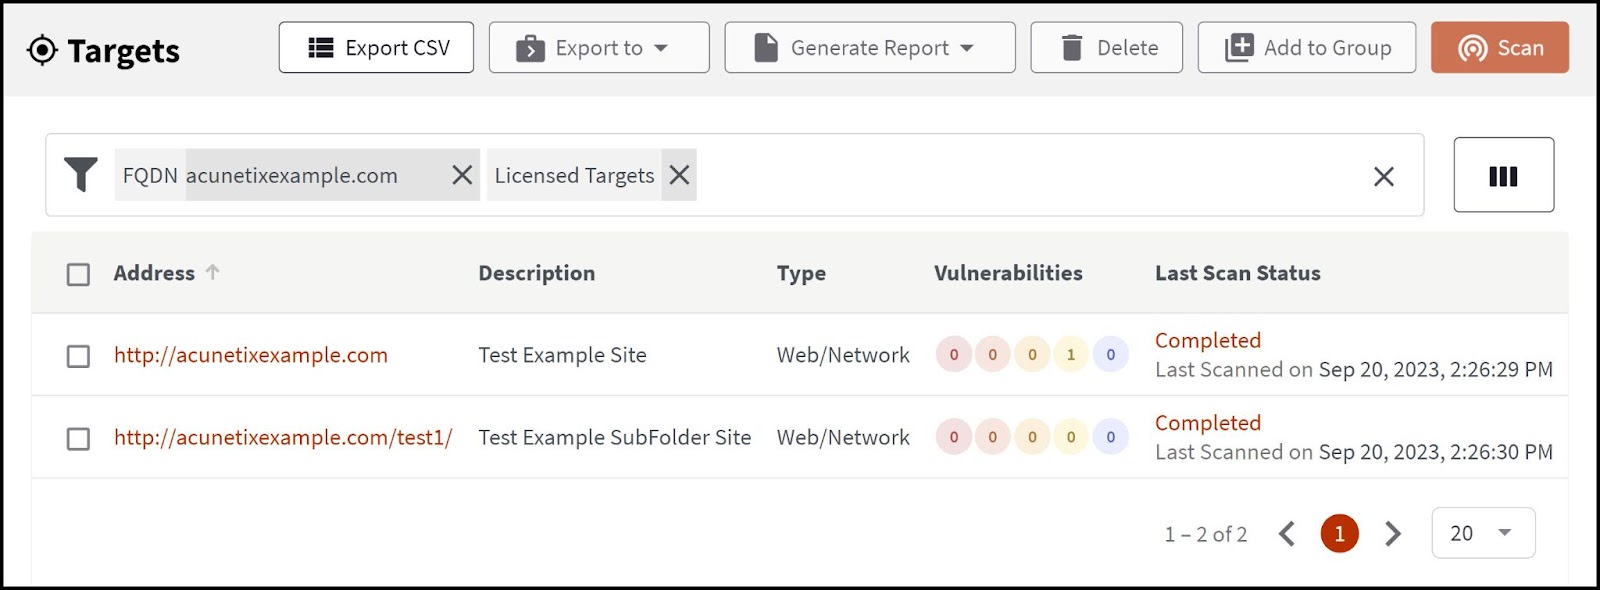Open the Export to dropdown
Viewport: 1600px width, 590px height.
click(x=598, y=48)
